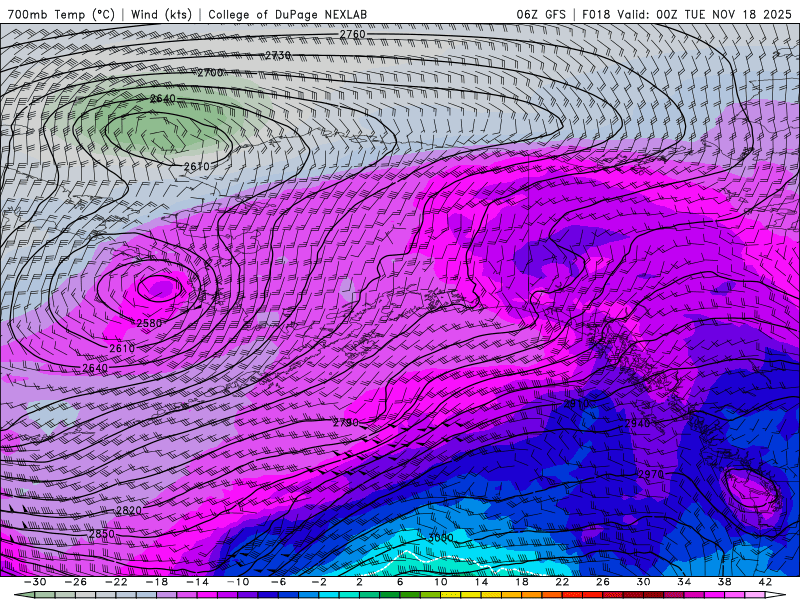This screenshot has height=600, width=800.
Task: Click "College of DuPage NEXLAB" in header
Action: point(287,14)
